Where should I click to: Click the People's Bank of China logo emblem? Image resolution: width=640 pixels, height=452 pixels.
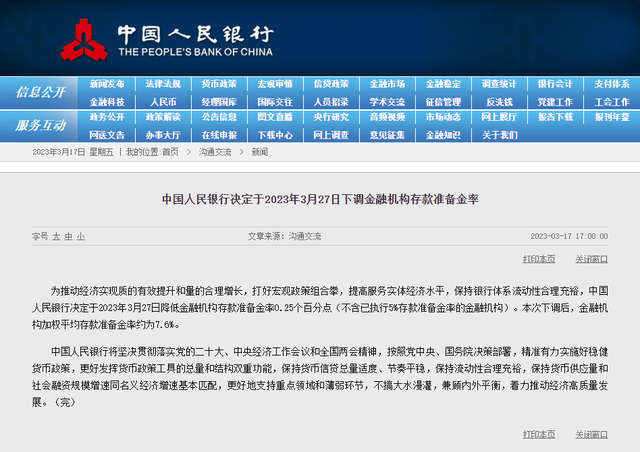(82, 38)
